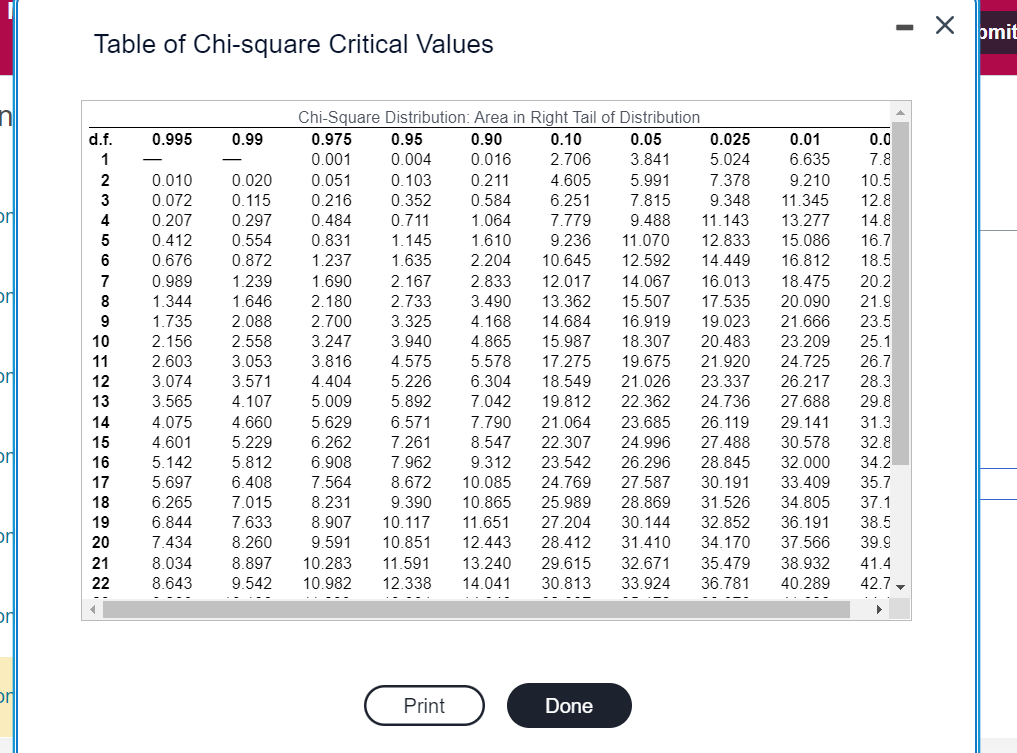
Task: Select the 0.995 column header
Action: 172,139
